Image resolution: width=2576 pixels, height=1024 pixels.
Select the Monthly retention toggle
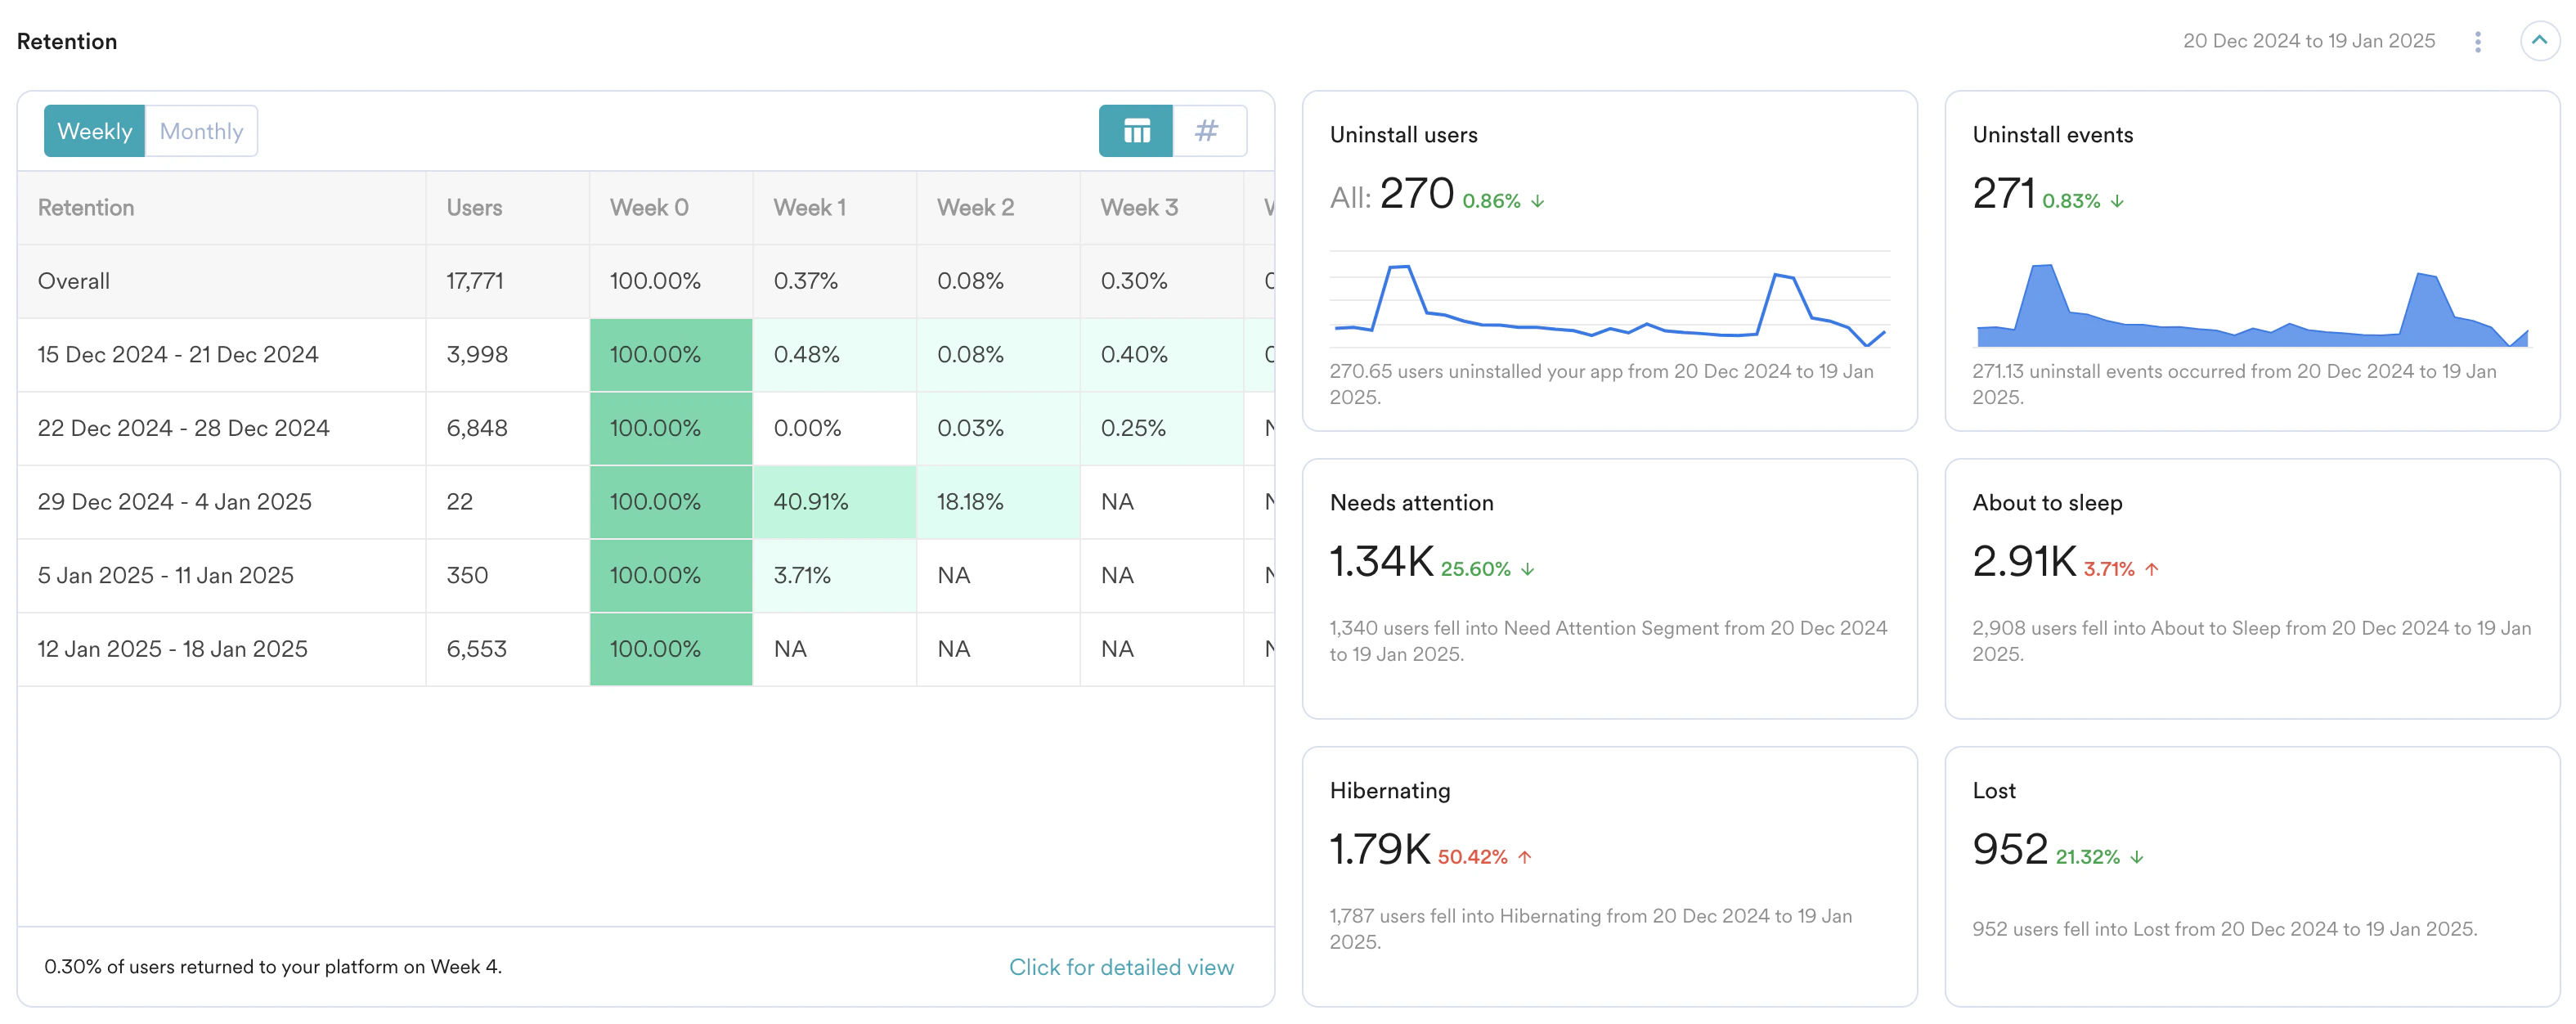201,131
